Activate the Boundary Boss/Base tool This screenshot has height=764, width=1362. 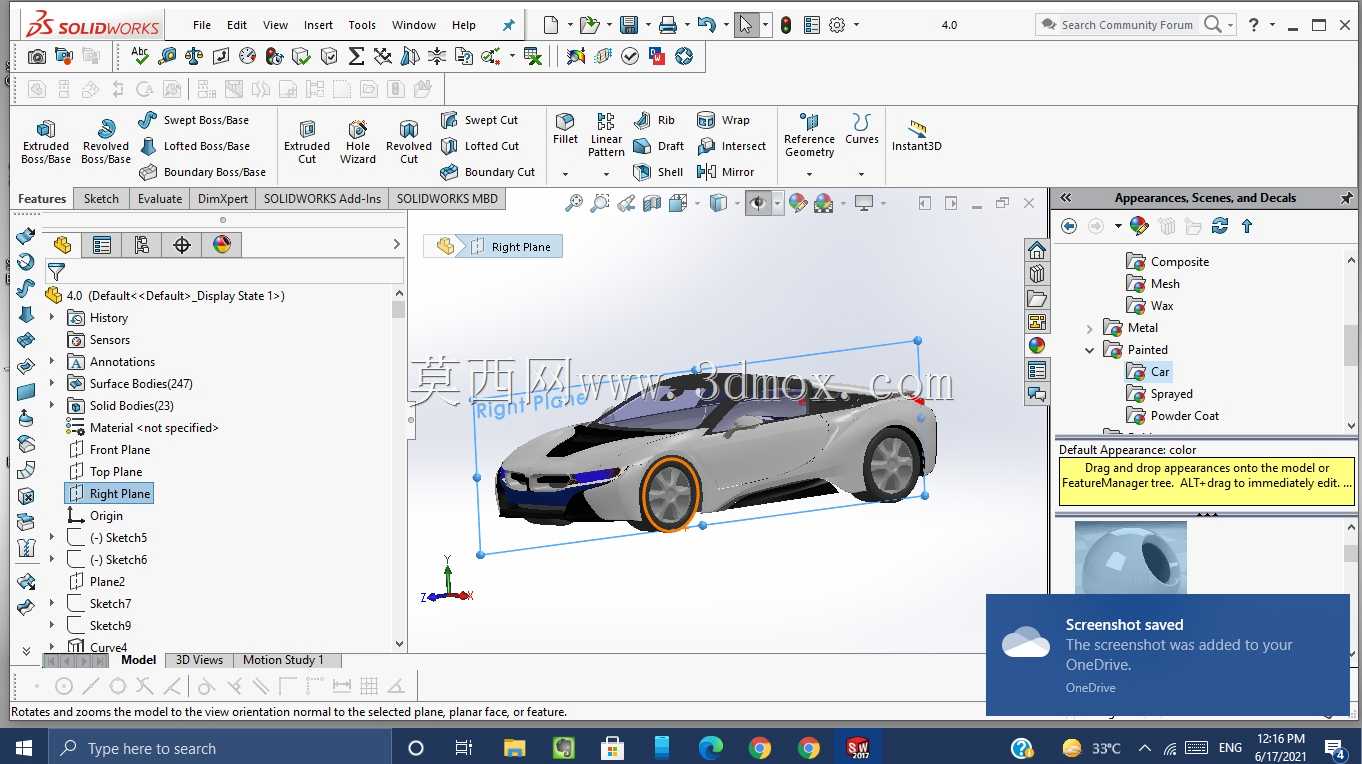(x=203, y=172)
